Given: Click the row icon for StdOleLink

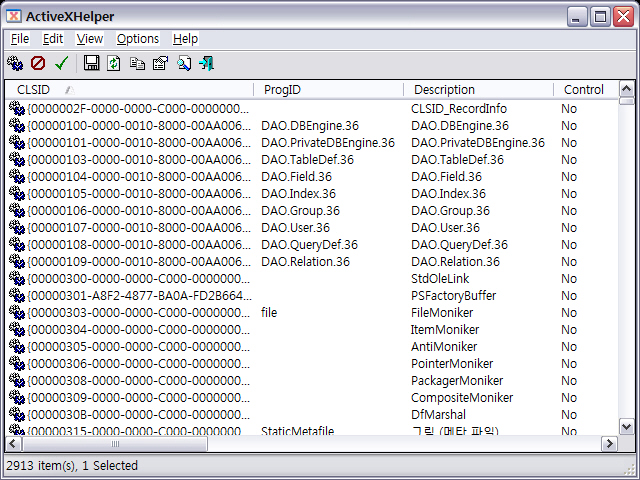Looking at the screenshot, I should pos(17,278).
